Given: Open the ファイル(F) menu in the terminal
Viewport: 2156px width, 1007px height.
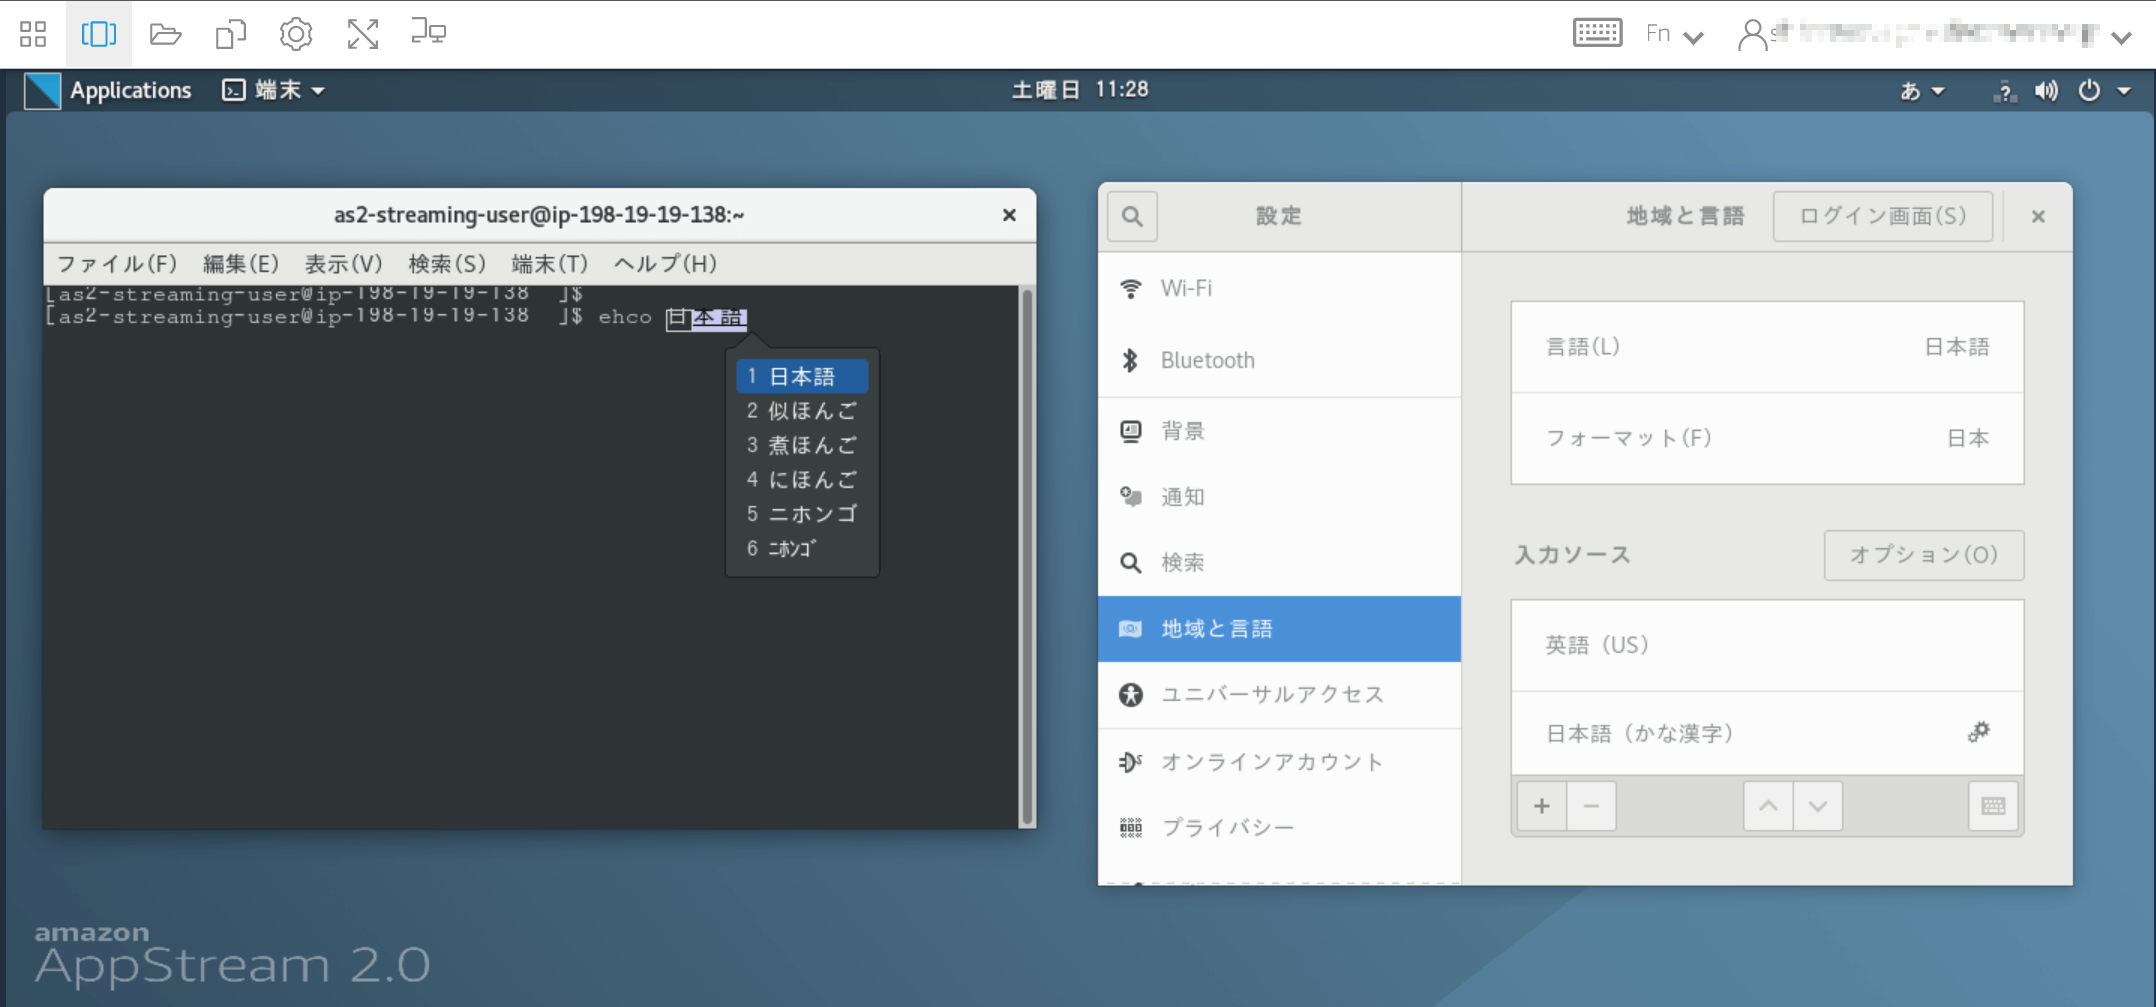Looking at the screenshot, I should click(117, 264).
